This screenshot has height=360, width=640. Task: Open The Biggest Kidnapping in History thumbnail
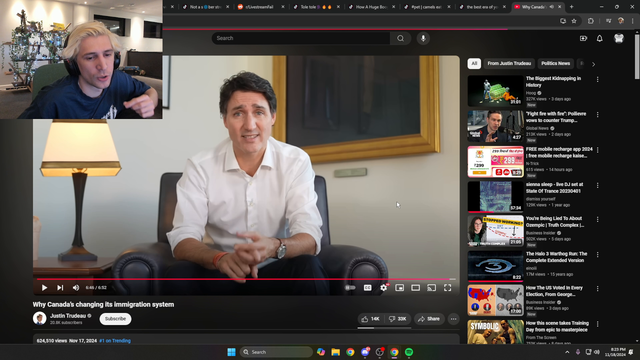pyautogui.click(x=496, y=91)
